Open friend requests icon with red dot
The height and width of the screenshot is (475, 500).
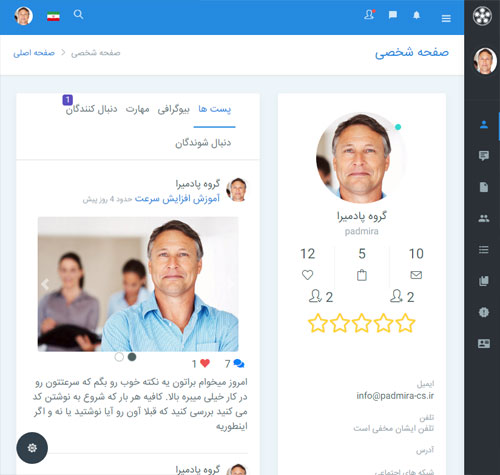tap(369, 15)
